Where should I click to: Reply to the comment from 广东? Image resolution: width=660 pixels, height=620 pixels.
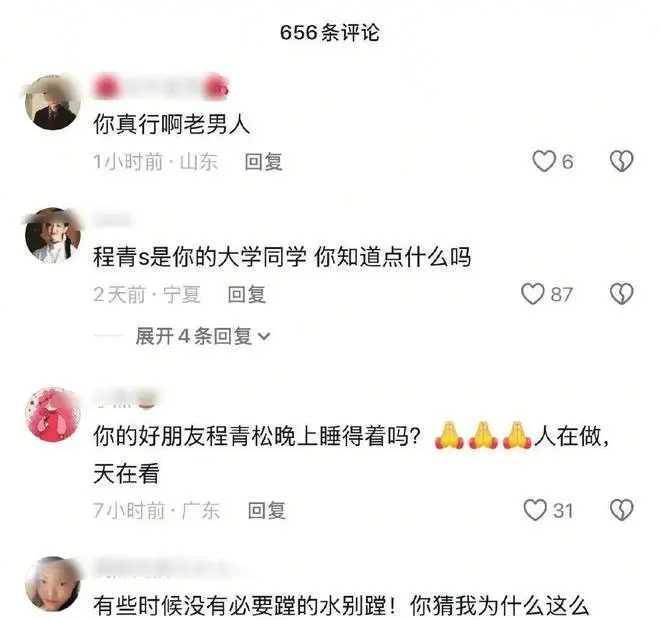[266, 511]
